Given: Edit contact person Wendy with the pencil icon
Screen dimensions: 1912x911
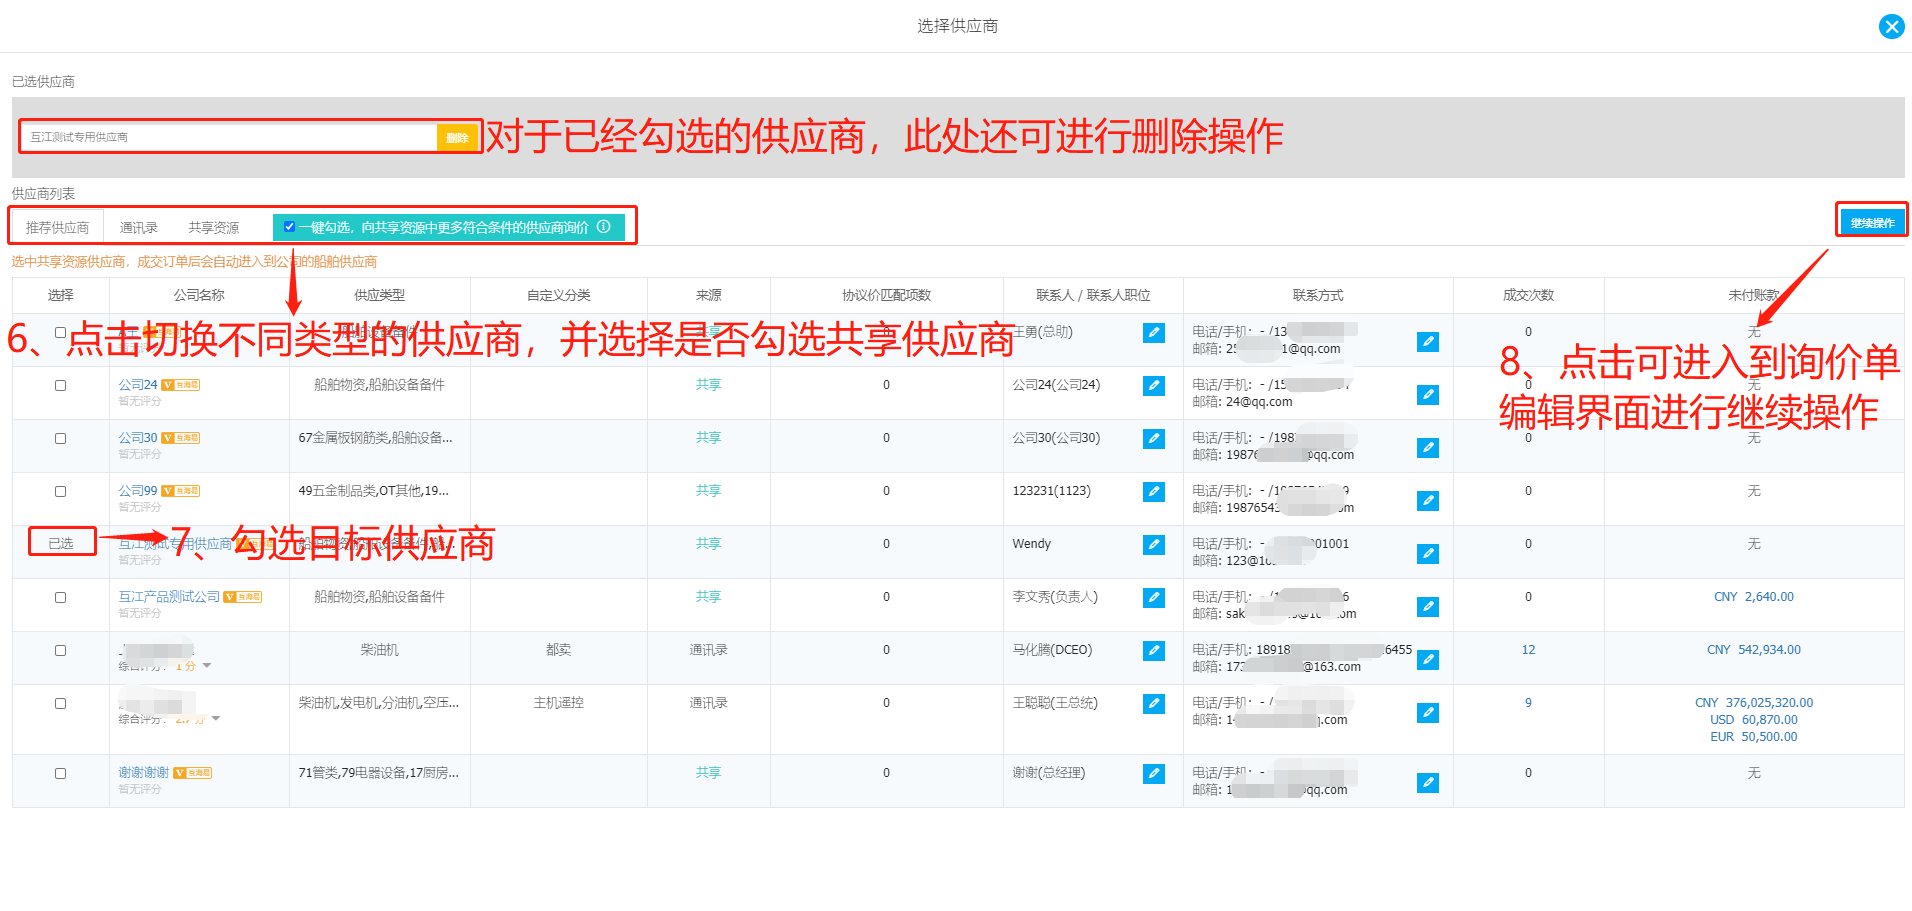Looking at the screenshot, I should click(x=1154, y=545).
